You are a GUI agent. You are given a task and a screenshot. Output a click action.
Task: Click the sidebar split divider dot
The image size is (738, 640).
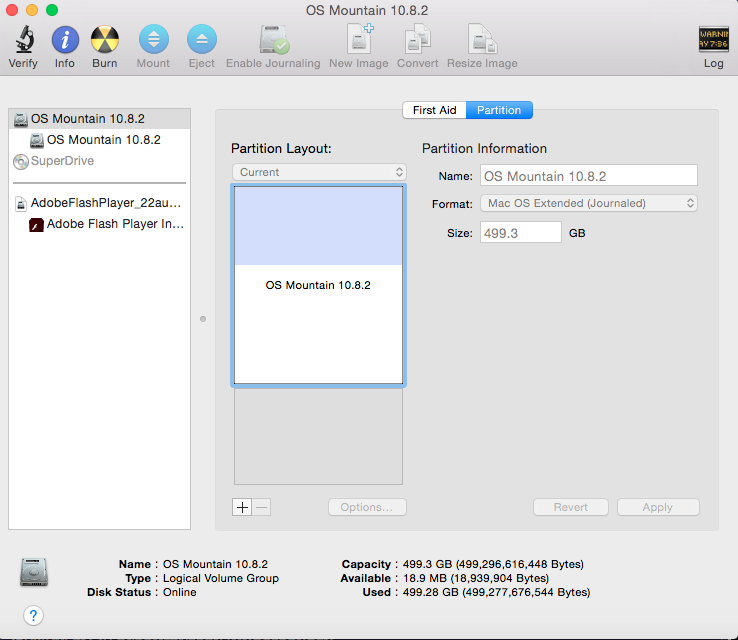[x=203, y=319]
